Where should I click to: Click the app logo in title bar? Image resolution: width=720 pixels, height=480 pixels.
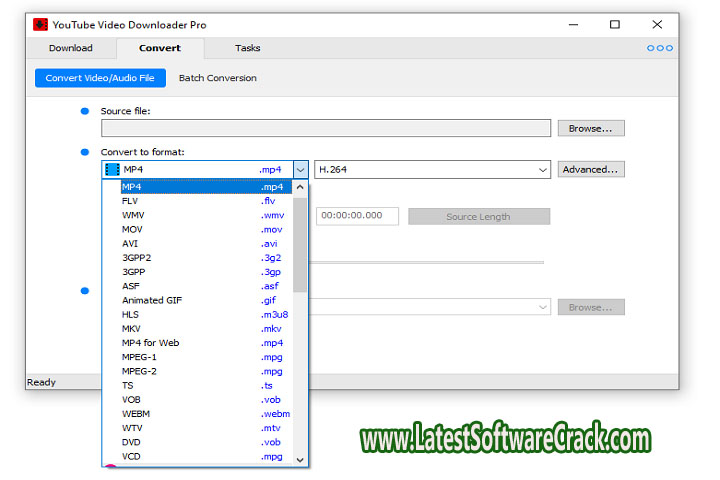41,24
